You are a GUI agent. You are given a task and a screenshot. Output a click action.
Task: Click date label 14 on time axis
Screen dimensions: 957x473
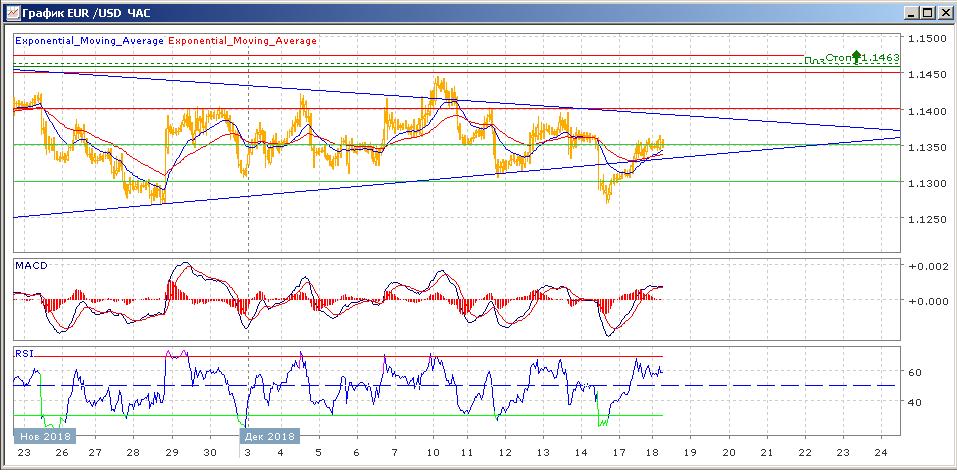581,453
